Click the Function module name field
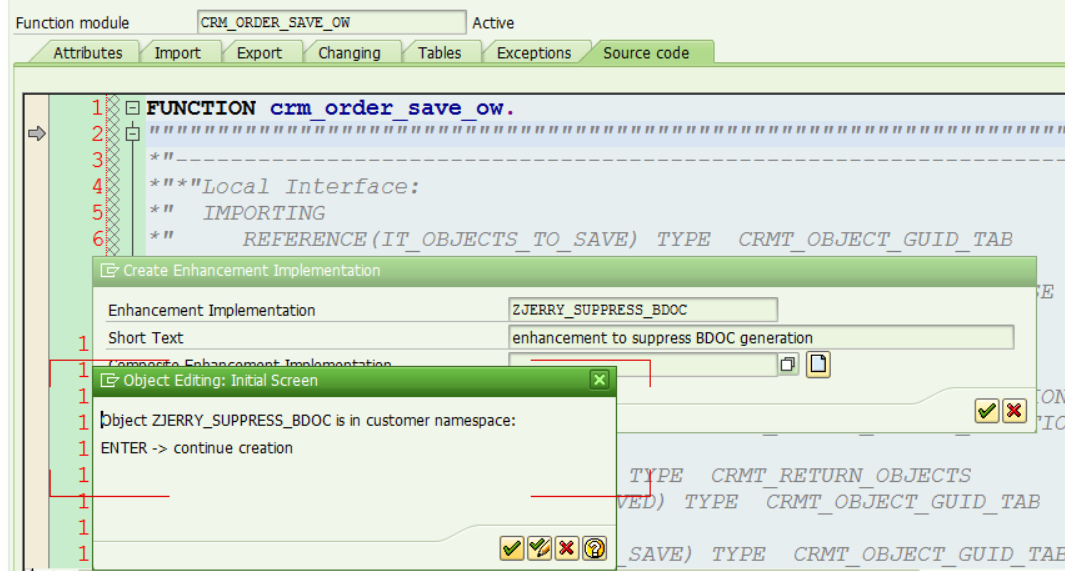 click(331, 22)
